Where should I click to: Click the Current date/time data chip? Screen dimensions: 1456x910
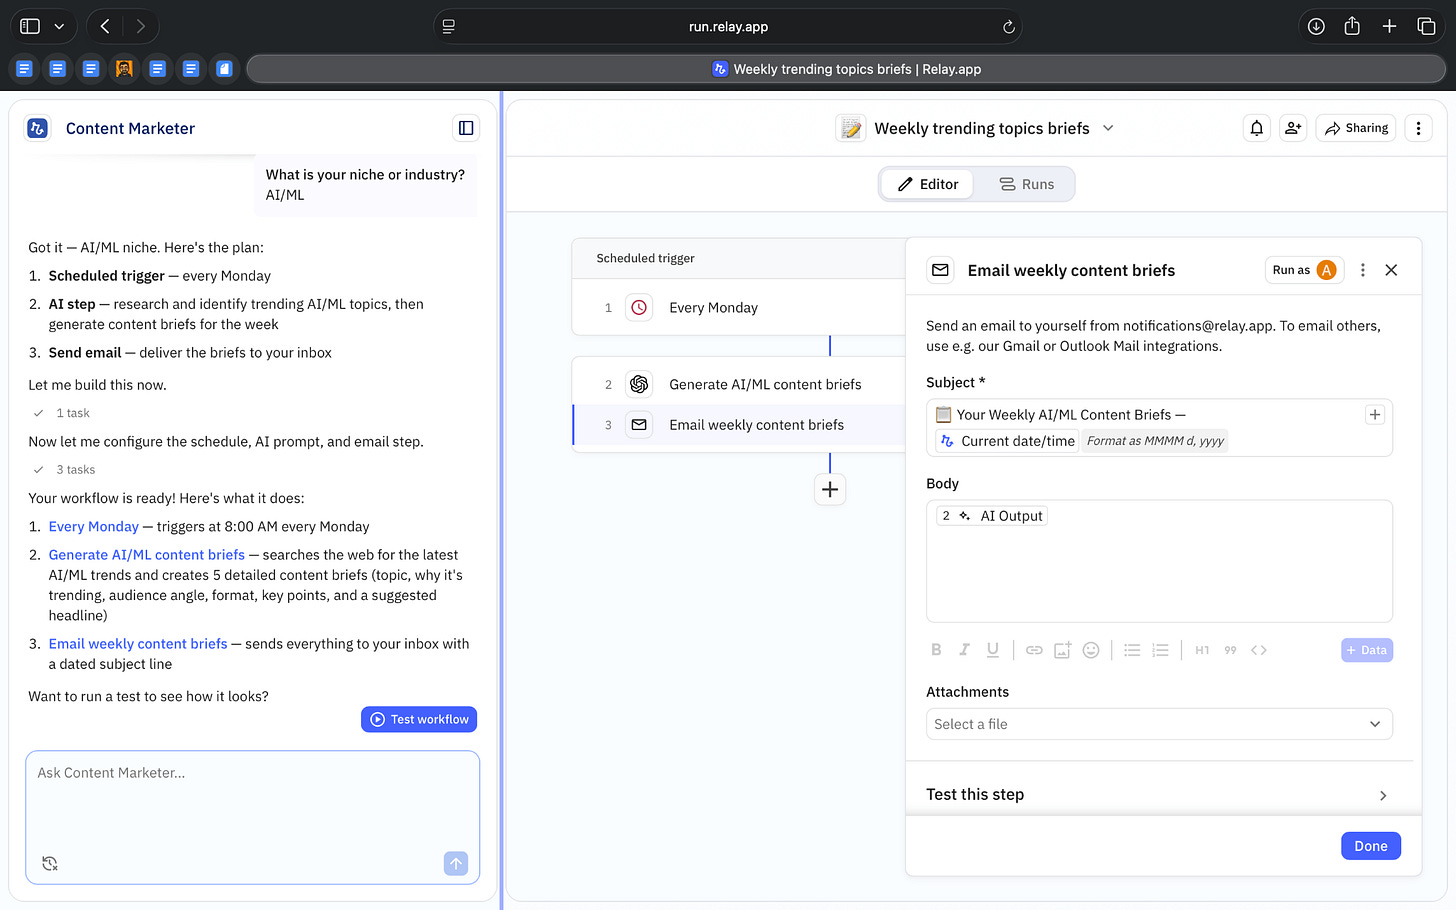coord(1008,441)
